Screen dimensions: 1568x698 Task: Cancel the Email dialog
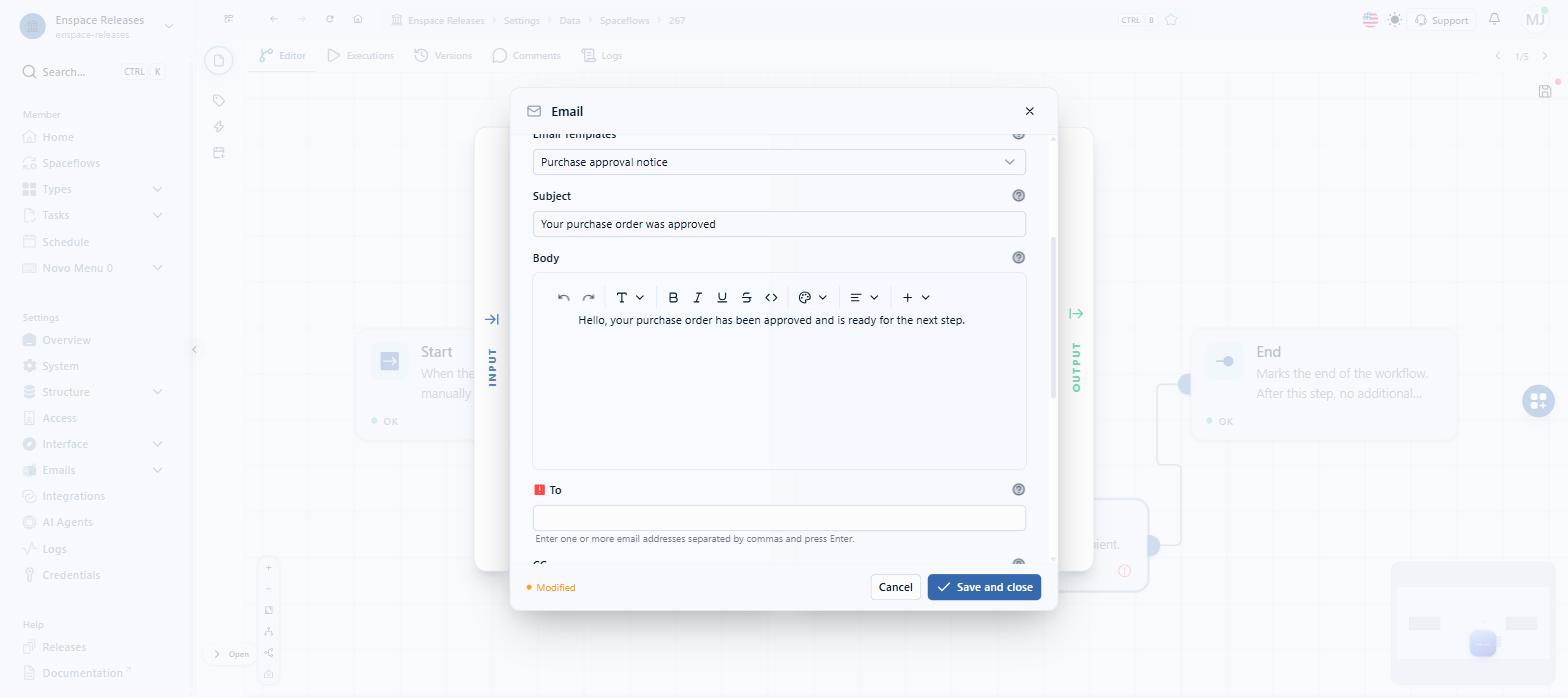[896, 587]
